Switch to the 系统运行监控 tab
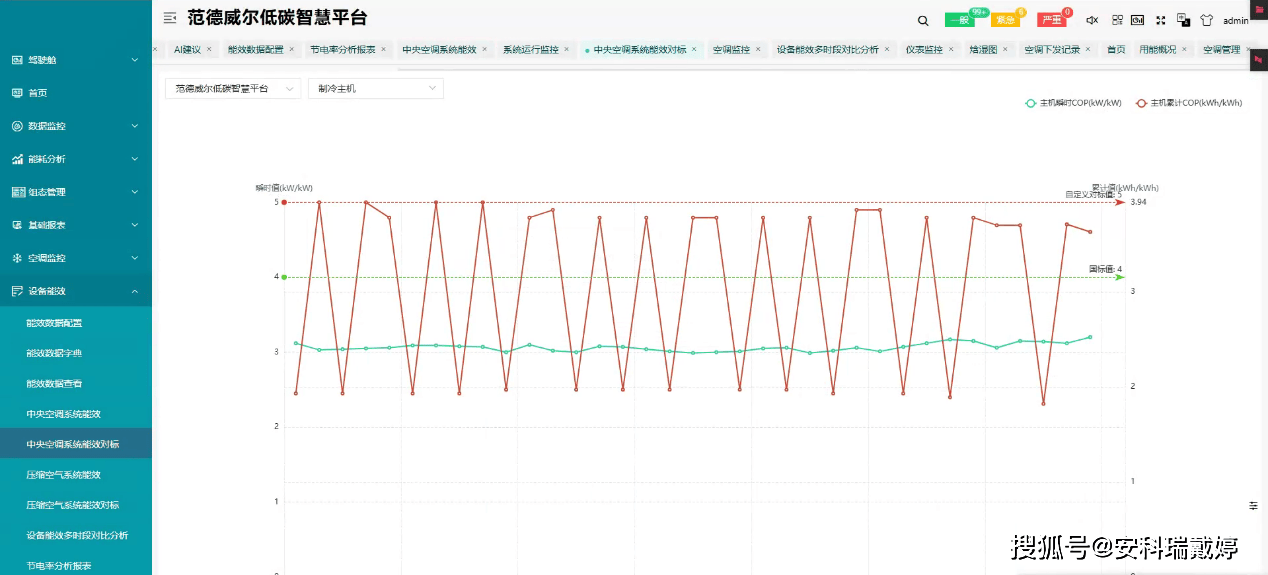 pyautogui.click(x=530, y=49)
